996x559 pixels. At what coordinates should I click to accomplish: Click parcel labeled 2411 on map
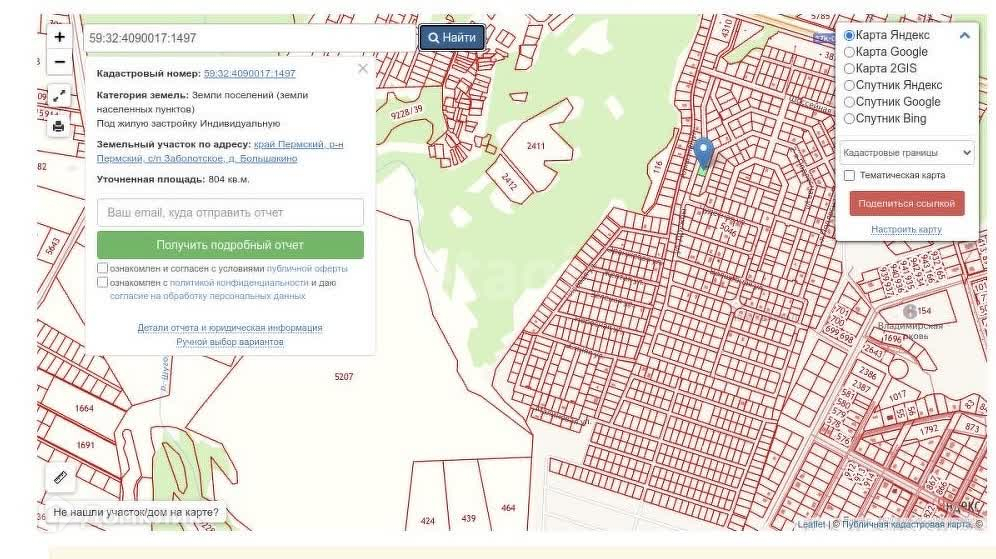536,146
